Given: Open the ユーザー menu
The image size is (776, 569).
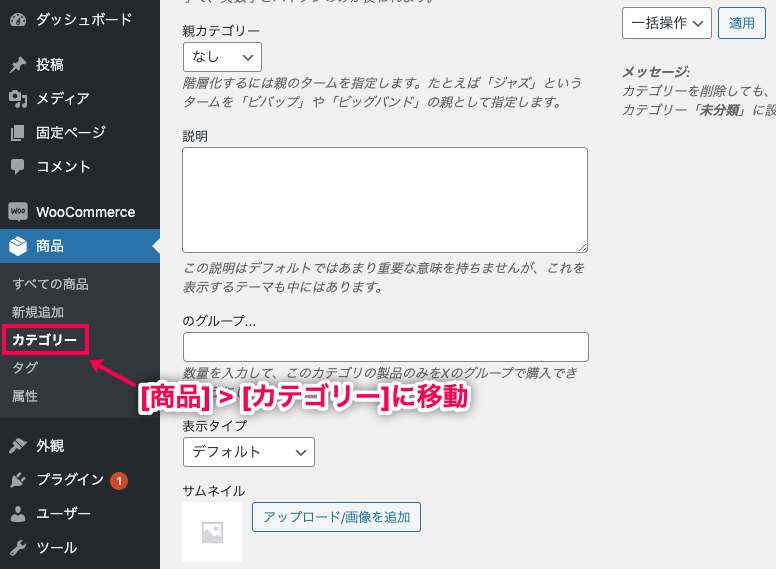Looking at the screenshot, I should tap(80, 514).
